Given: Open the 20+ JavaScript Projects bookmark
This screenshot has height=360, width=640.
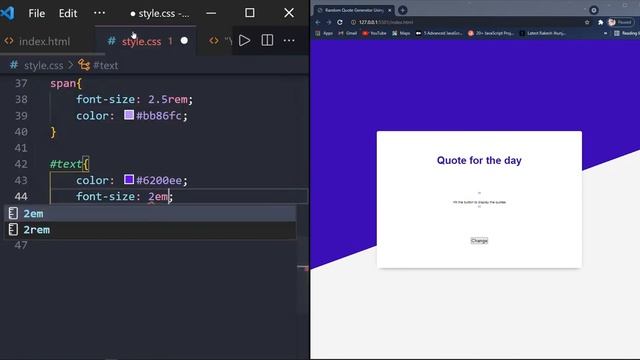Looking at the screenshot, I should 491,33.
